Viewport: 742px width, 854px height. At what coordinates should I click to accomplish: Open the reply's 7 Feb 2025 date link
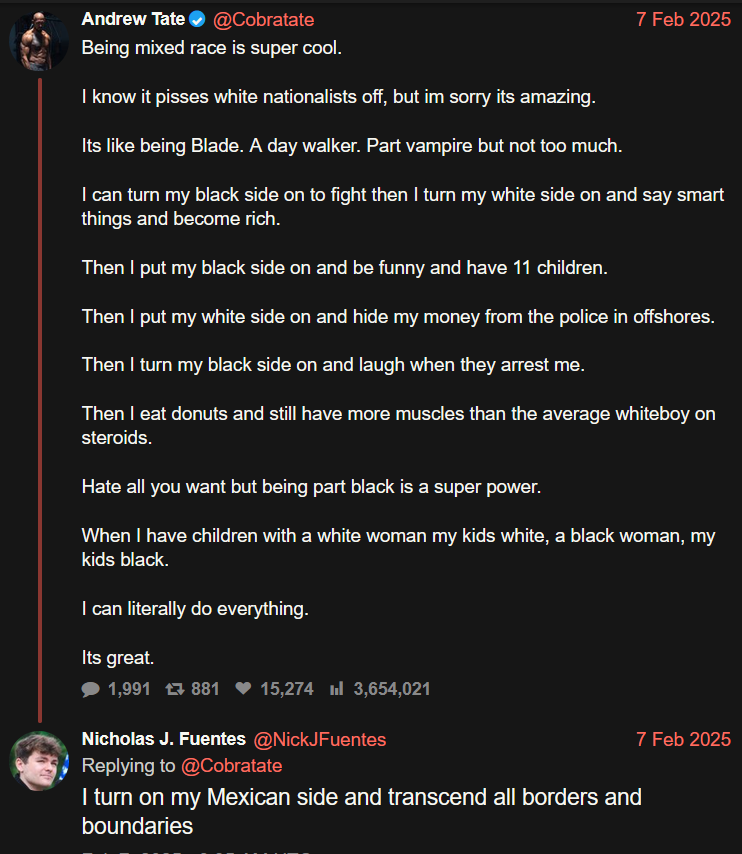(x=683, y=740)
